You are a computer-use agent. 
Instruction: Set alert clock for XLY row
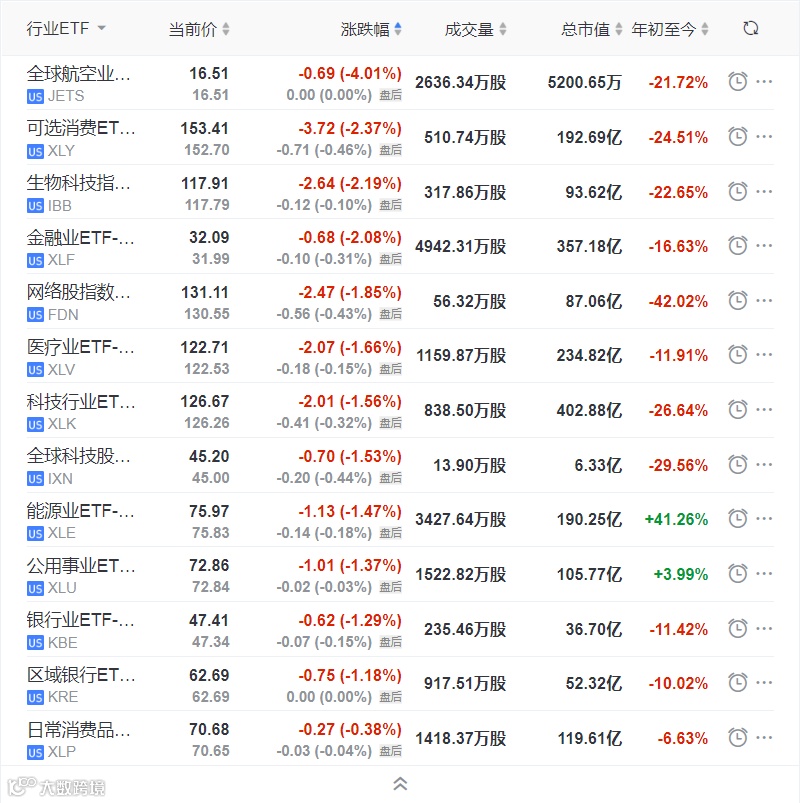coord(738,137)
